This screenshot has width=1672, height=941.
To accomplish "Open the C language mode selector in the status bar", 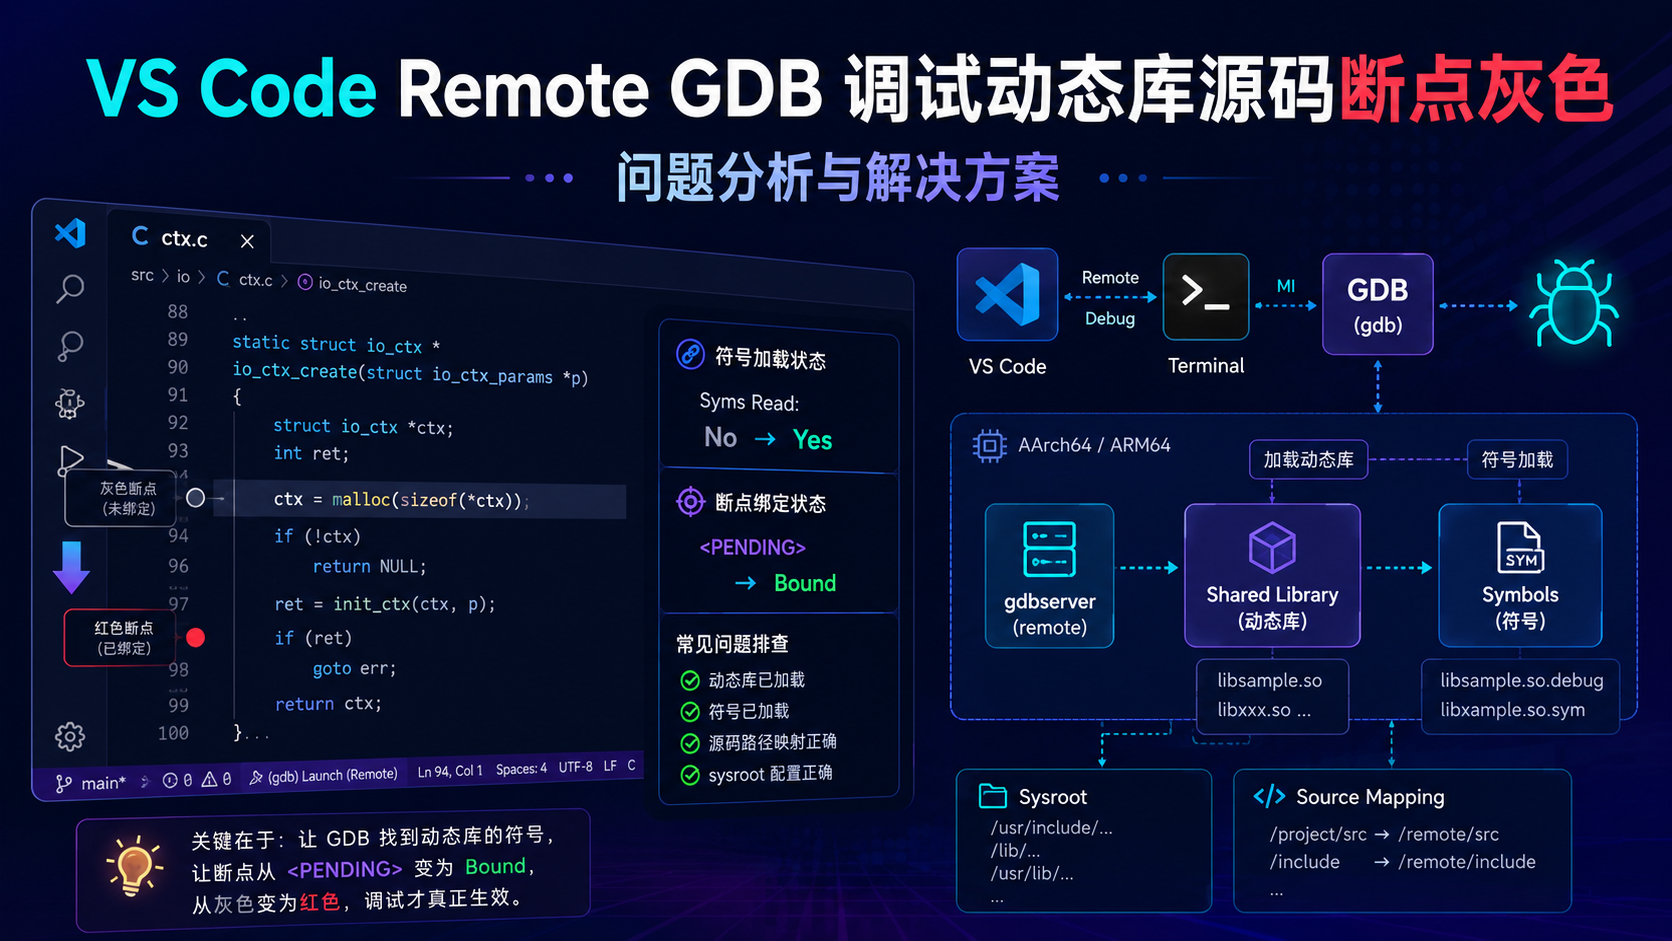I will tap(631, 765).
